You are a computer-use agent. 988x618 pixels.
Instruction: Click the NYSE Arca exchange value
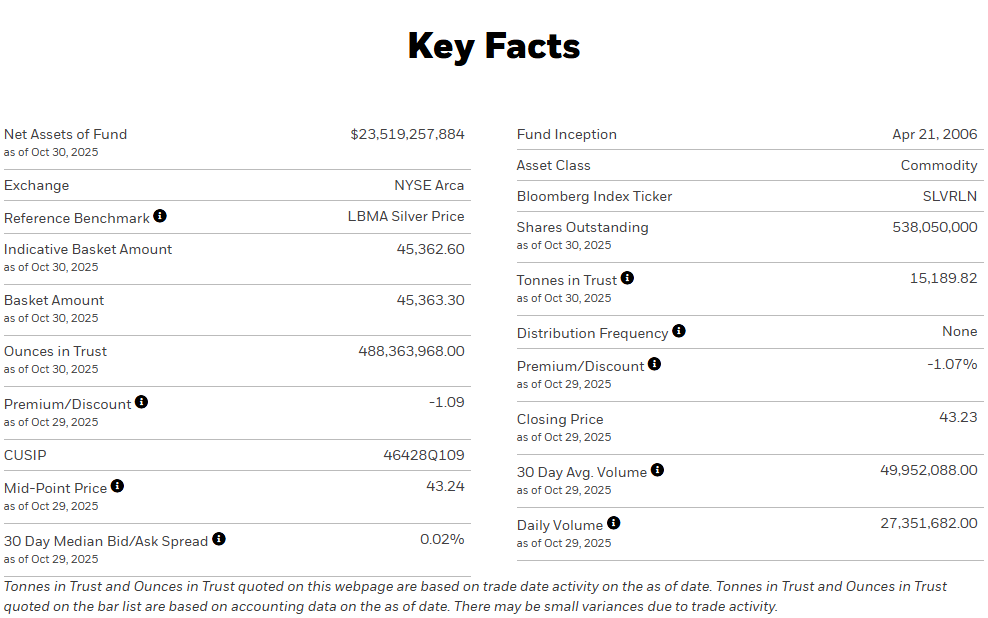pos(429,185)
